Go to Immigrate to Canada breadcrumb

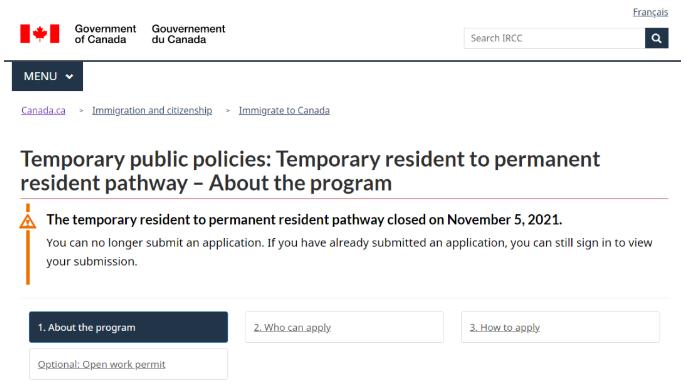coord(284,110)
